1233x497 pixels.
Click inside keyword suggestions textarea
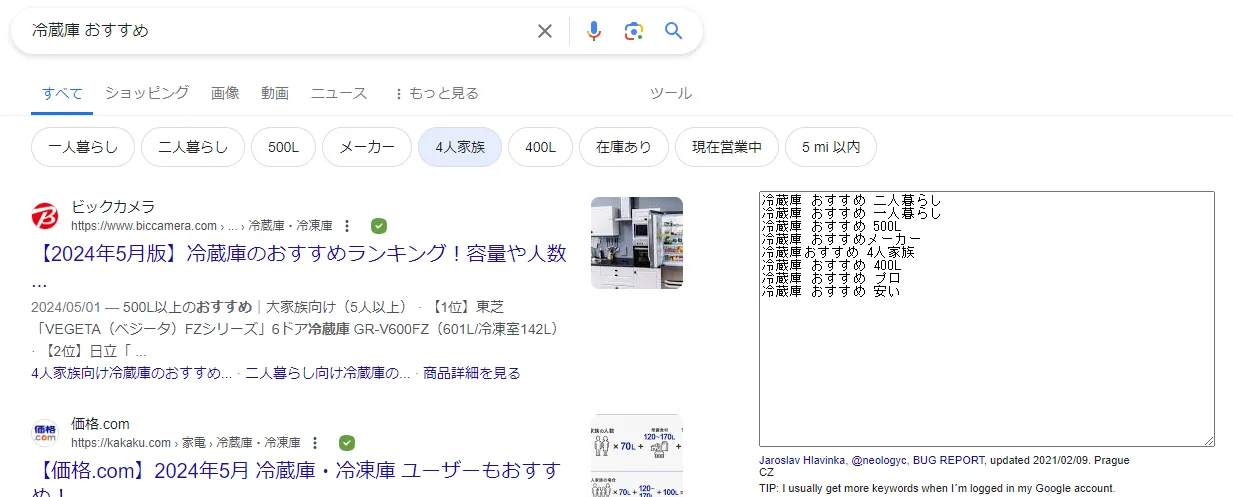(x=987, y=318)
